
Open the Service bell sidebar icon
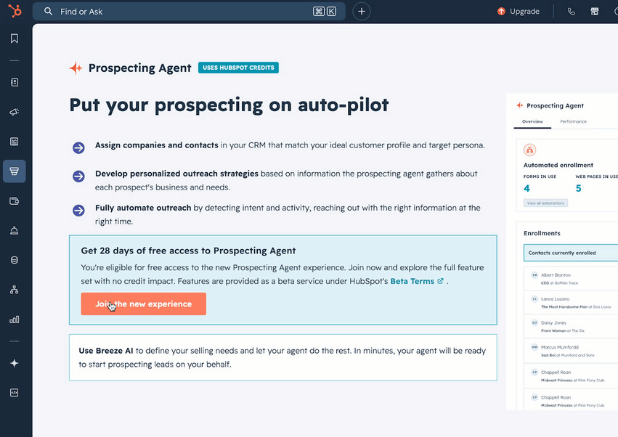coord(14,231)
